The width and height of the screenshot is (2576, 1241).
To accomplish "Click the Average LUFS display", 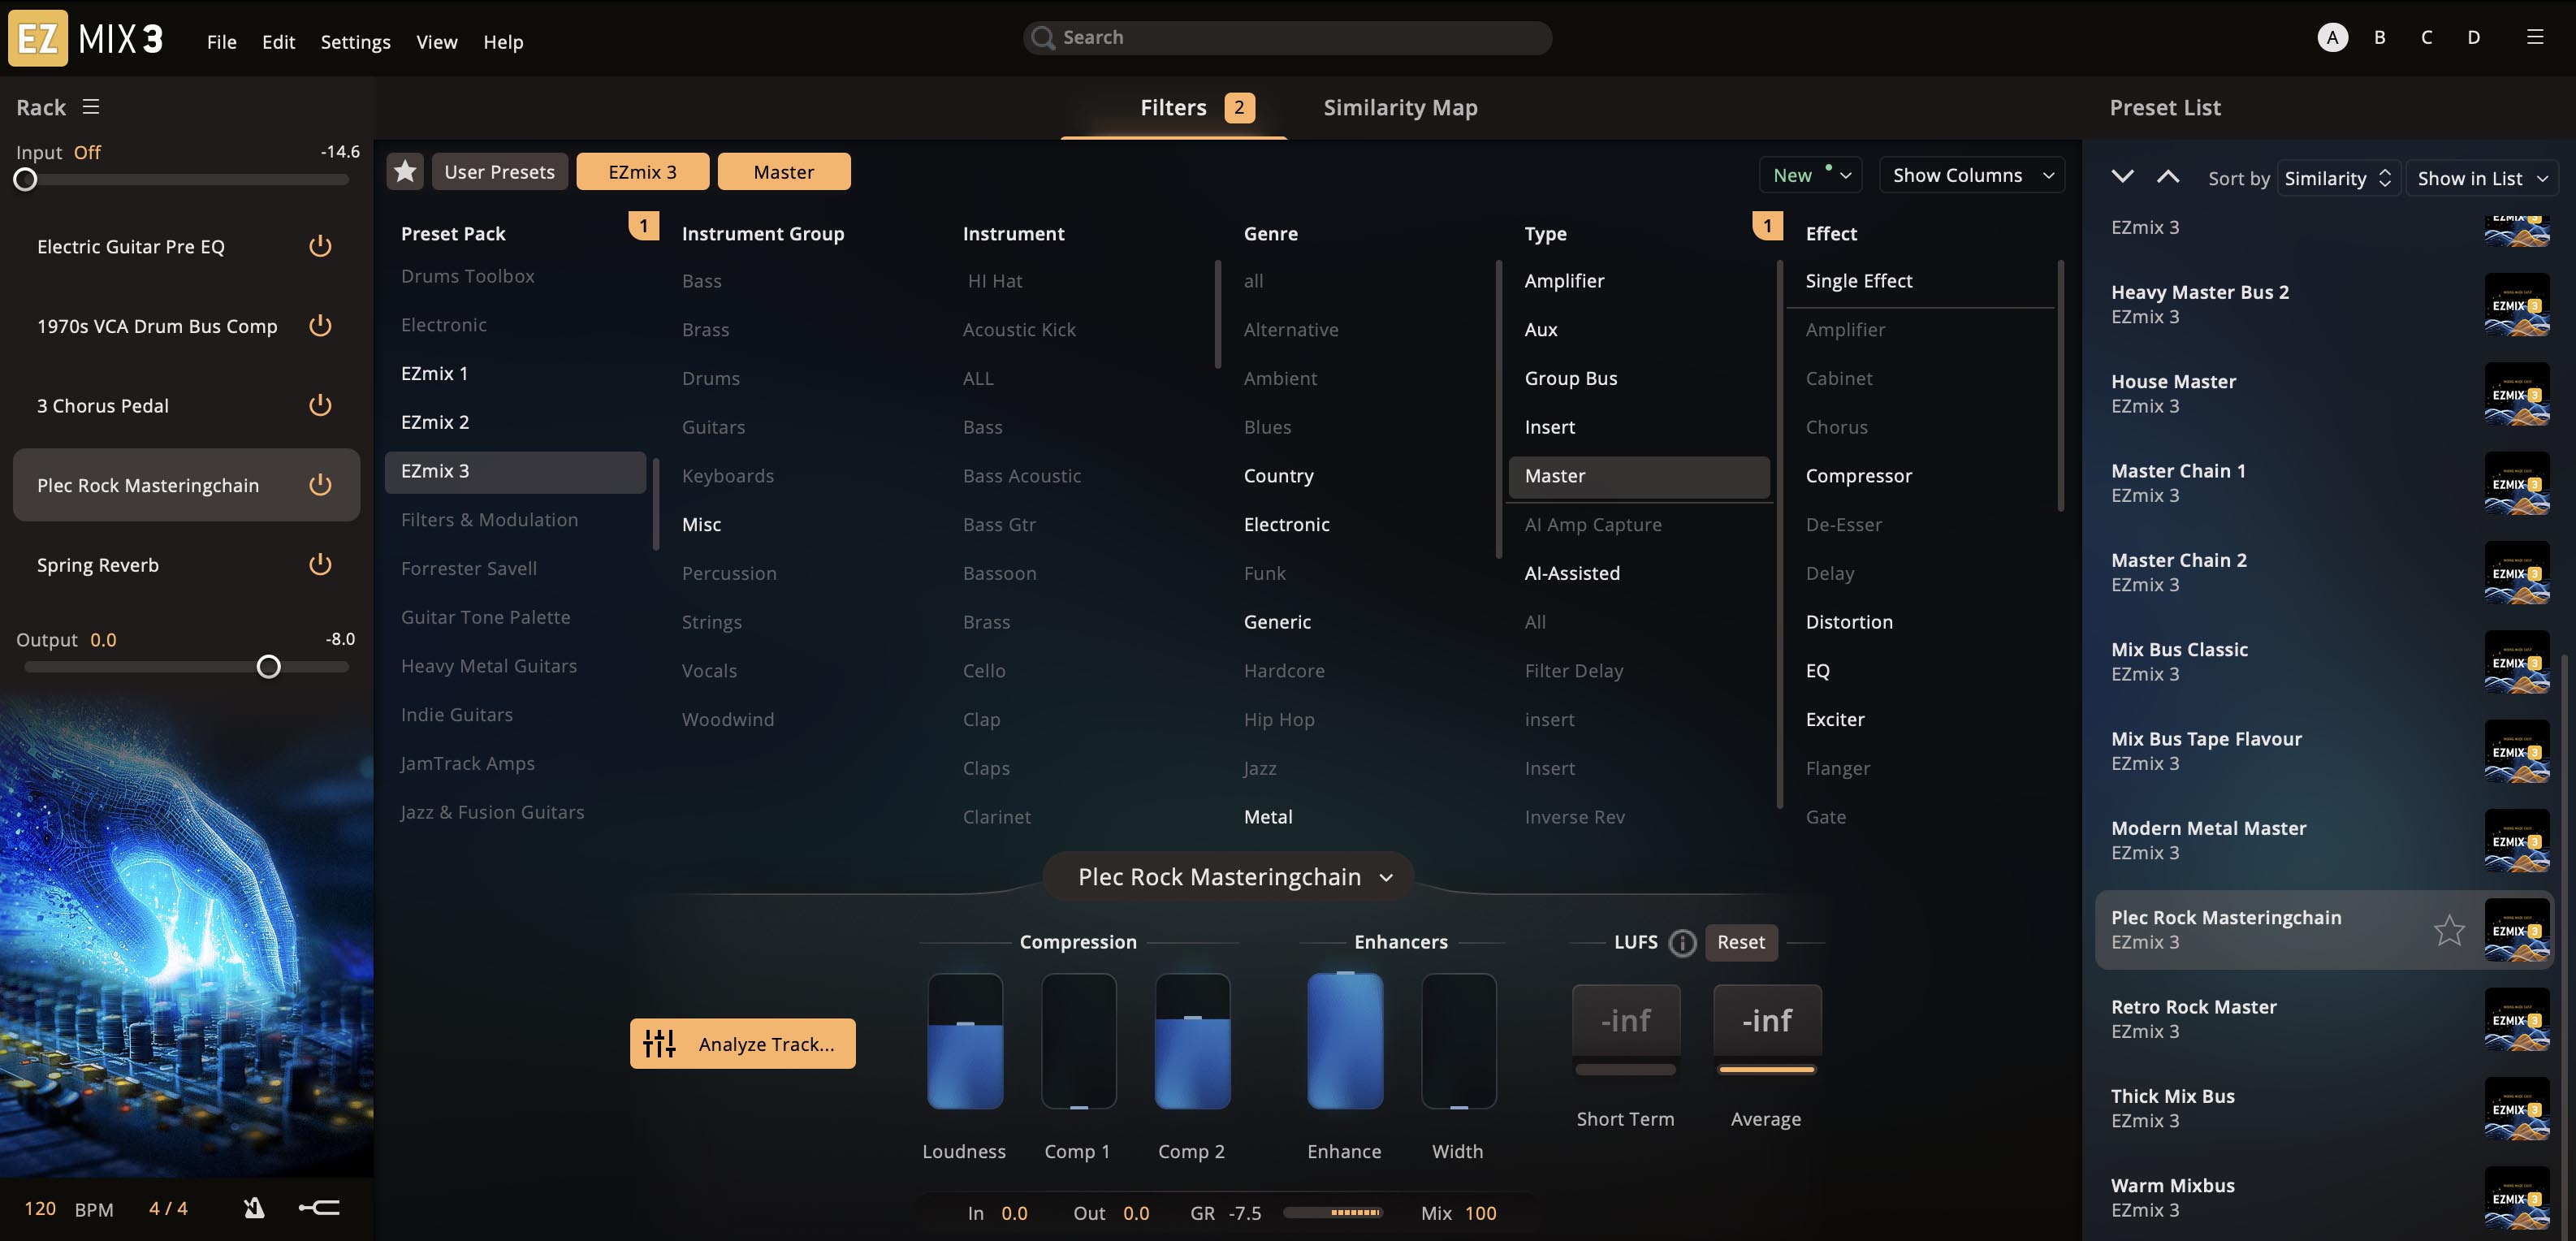I will point(1767,1021).
